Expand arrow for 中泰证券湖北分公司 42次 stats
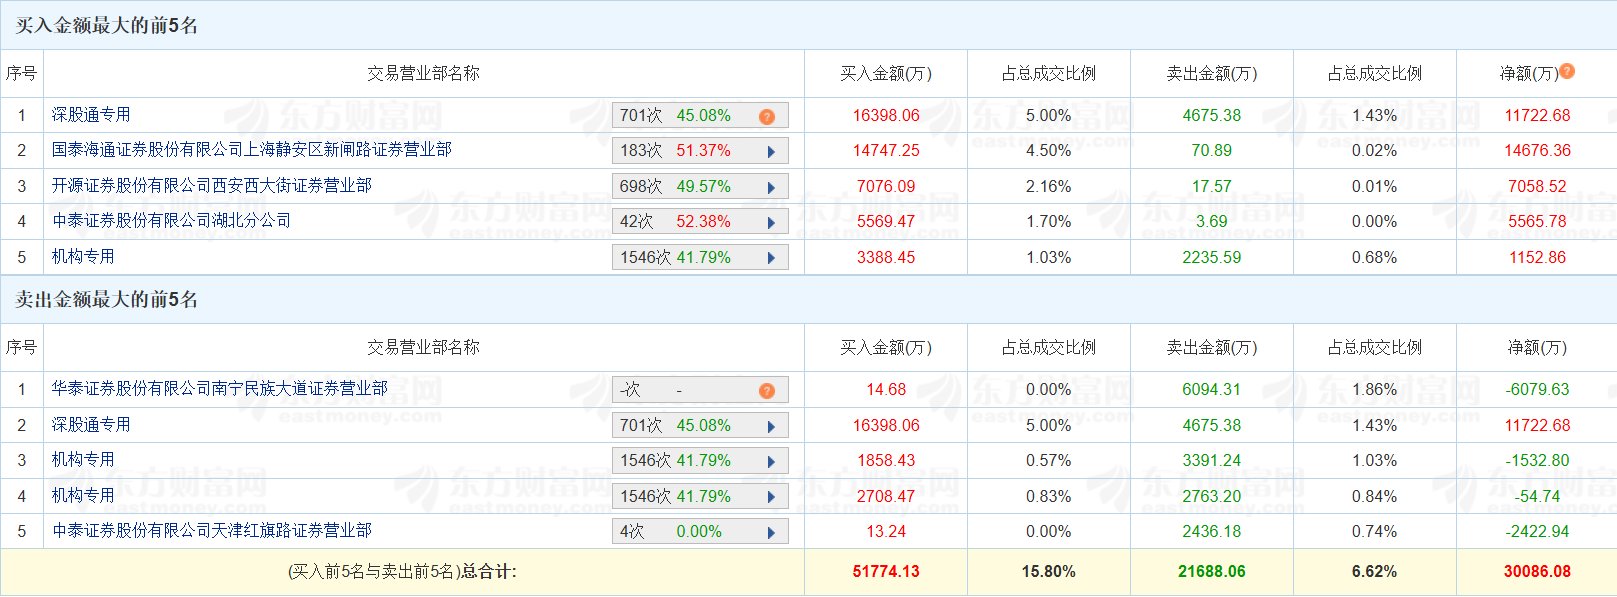The height and width of the screenshot is (597, 1617). [x=771, y=222]
